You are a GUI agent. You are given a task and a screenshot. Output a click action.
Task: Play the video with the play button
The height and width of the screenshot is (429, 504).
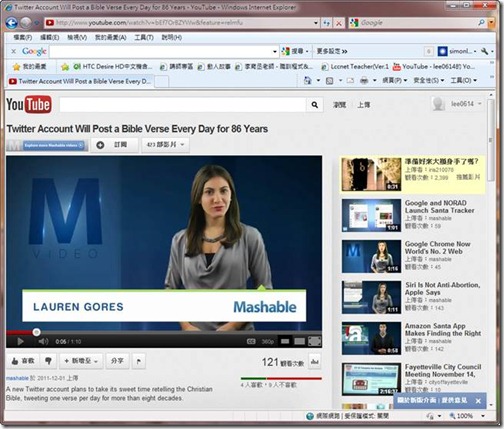(20, 342)
